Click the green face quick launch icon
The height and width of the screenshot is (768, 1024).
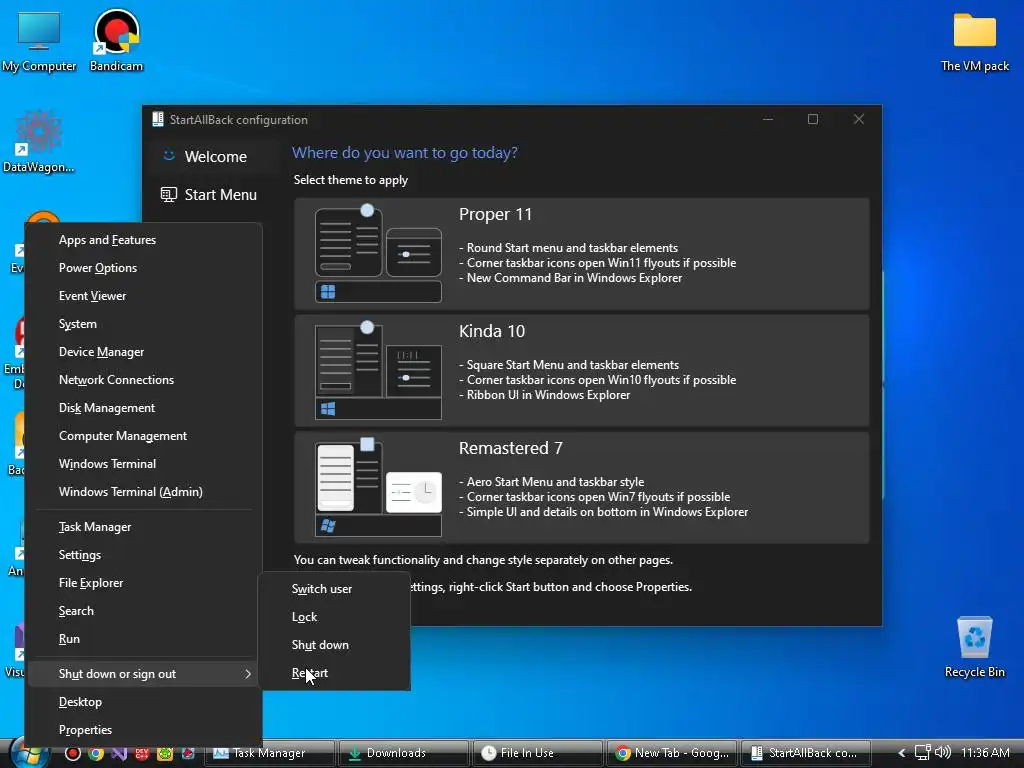click(x=165, y=754)
